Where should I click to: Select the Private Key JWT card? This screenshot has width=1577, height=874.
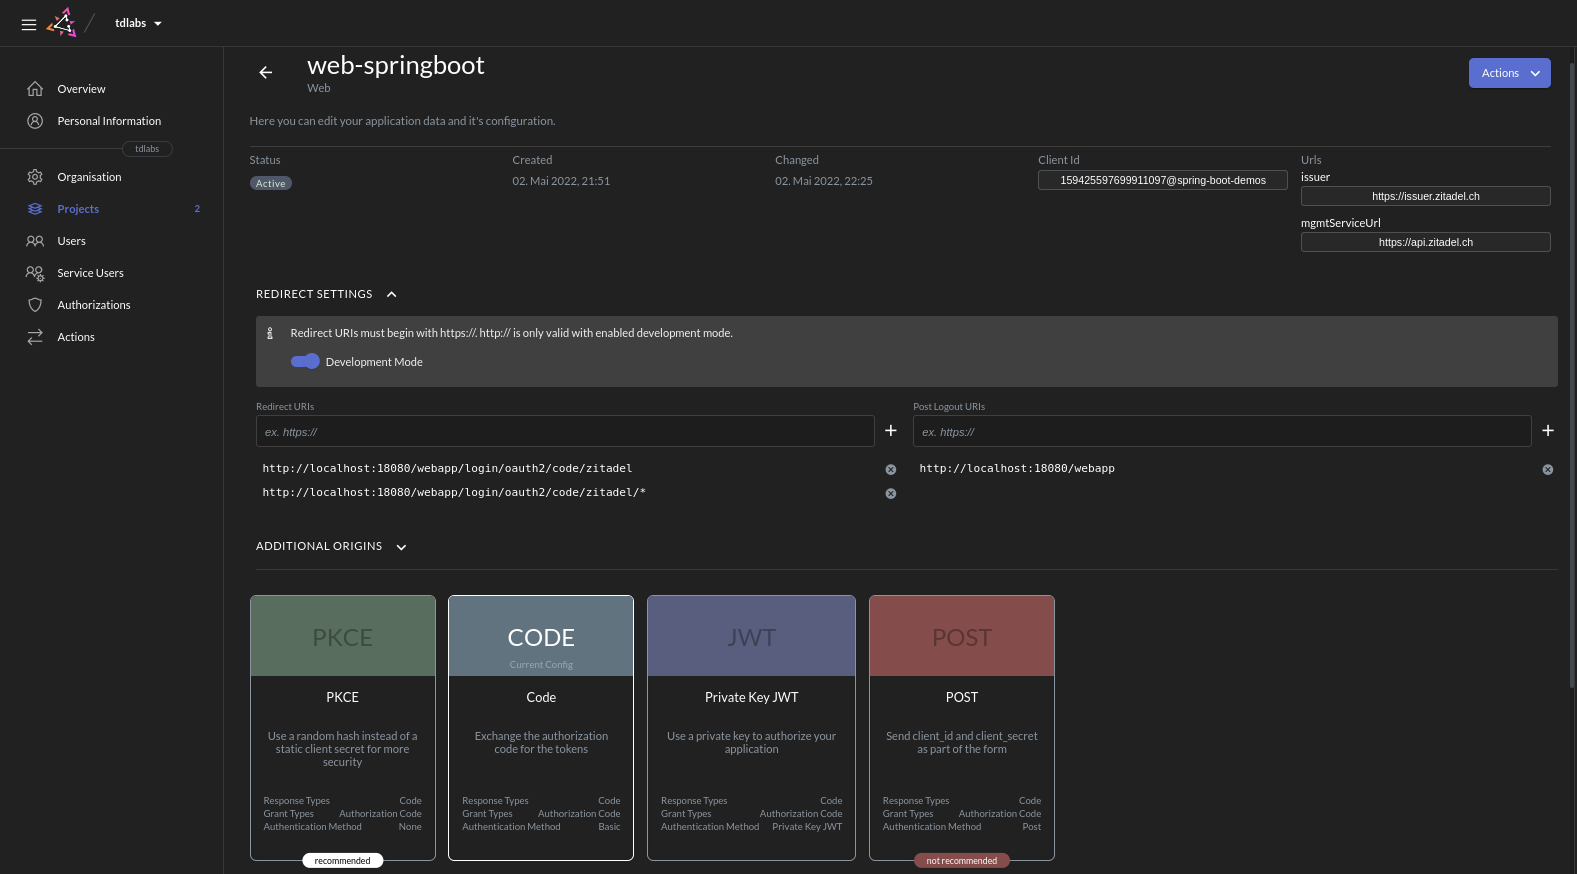(751, 728)
